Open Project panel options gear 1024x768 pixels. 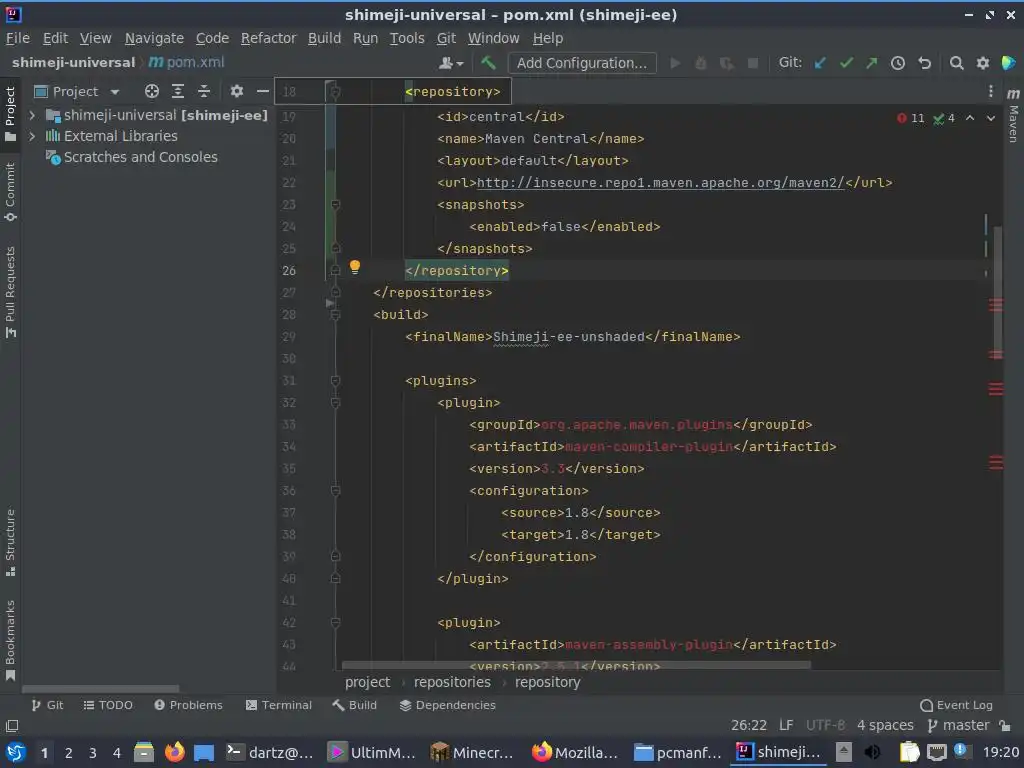pyautogui.click(x=236, y=91)
